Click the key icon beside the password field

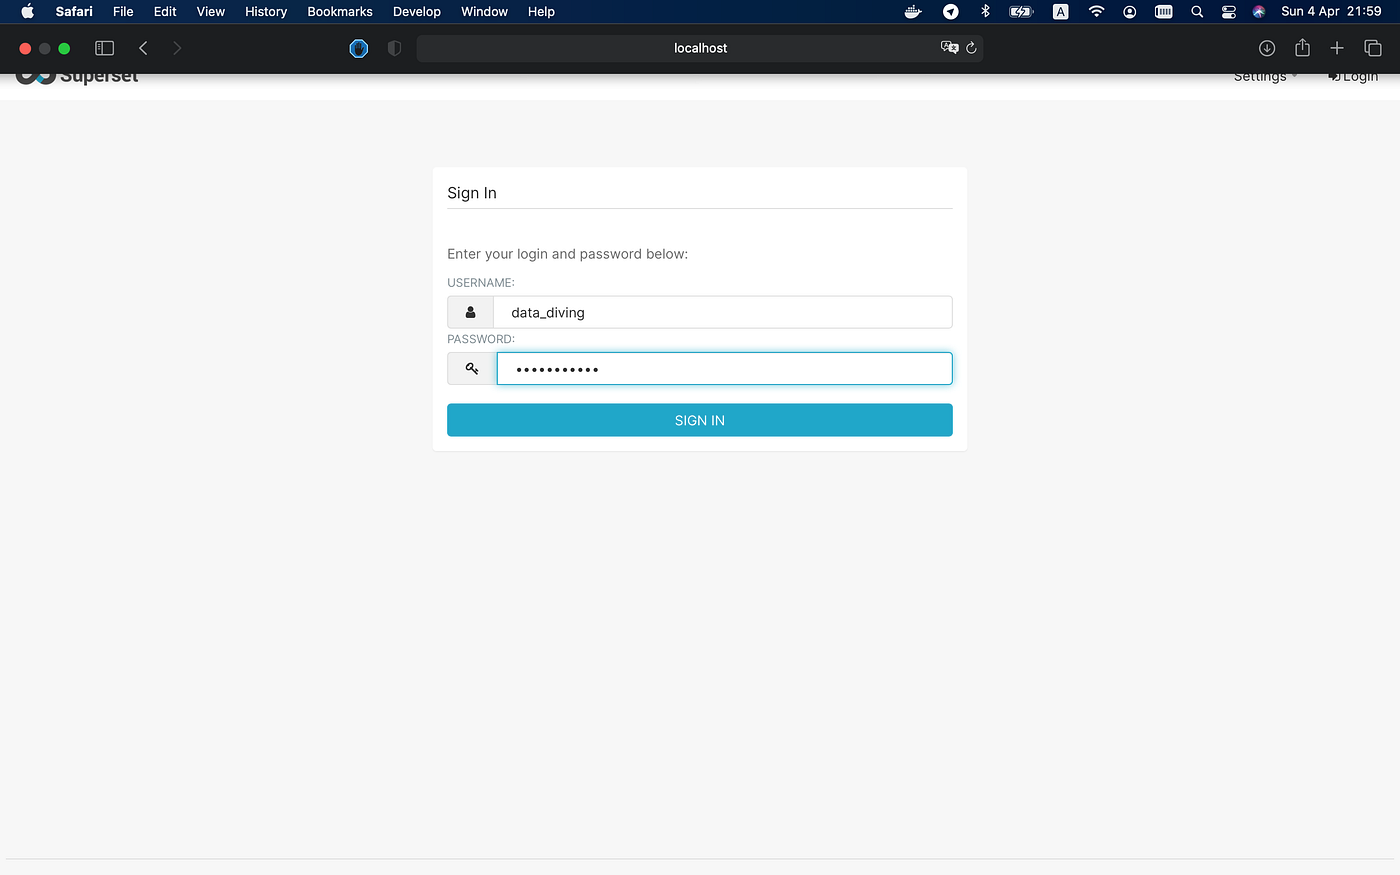pyautogui.click(x=470, y=368)
